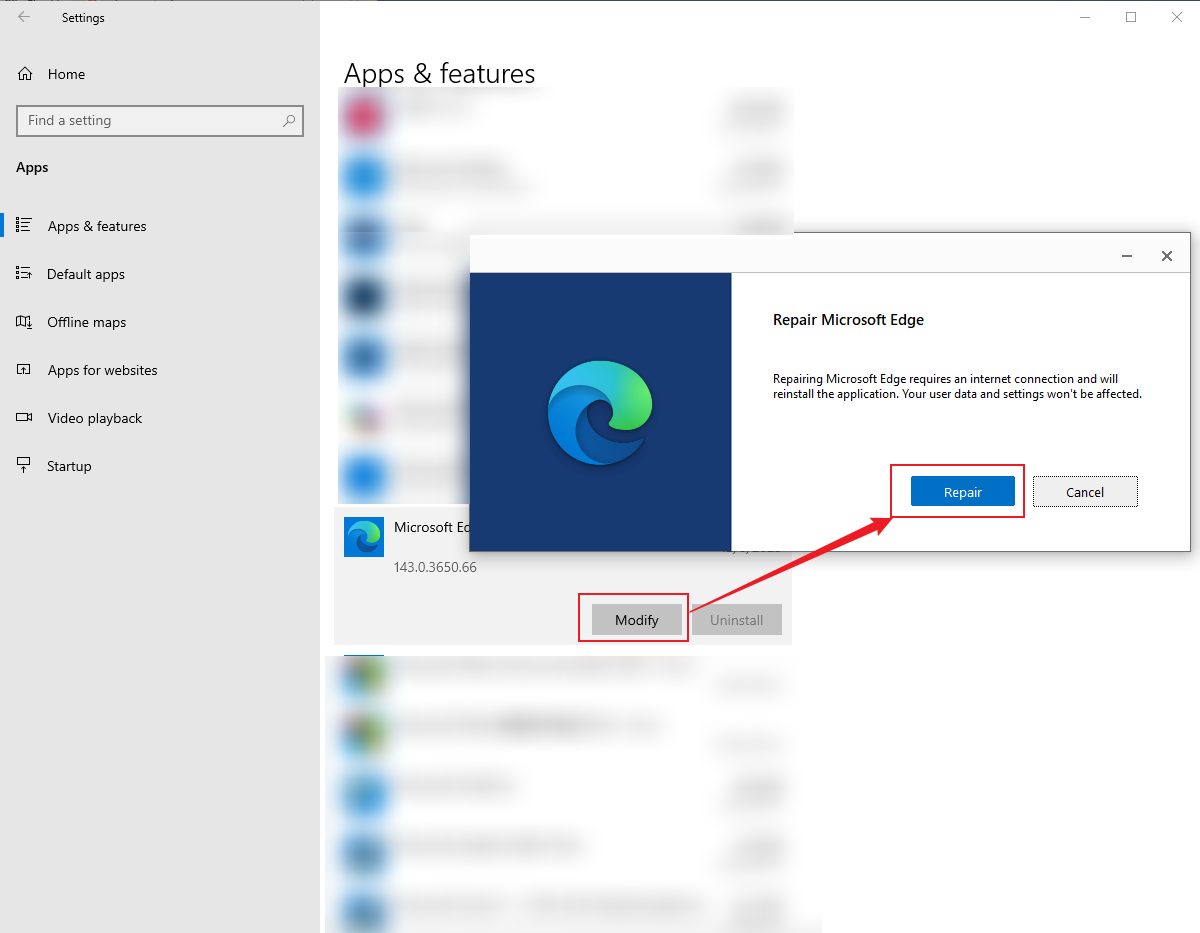1200x933 pixels.
Task: Minimize the Repair Microsoft Edge dialog
Action: tap(1127, 256)
